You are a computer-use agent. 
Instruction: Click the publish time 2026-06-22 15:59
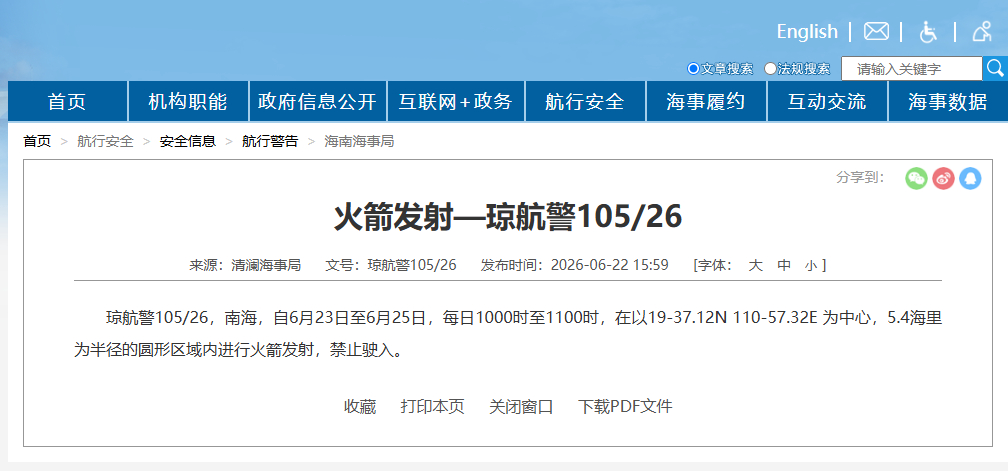[x=609, y=265]
